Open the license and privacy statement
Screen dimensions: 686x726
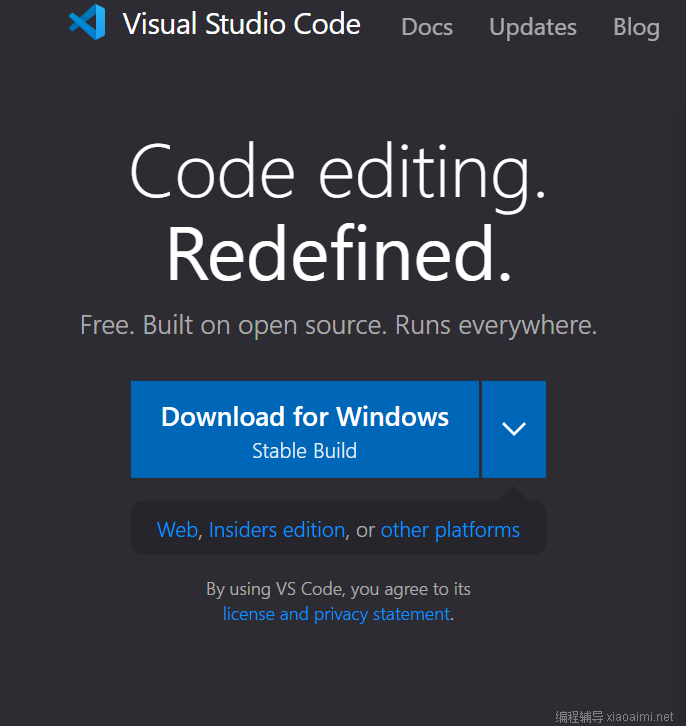click(337, 614)
